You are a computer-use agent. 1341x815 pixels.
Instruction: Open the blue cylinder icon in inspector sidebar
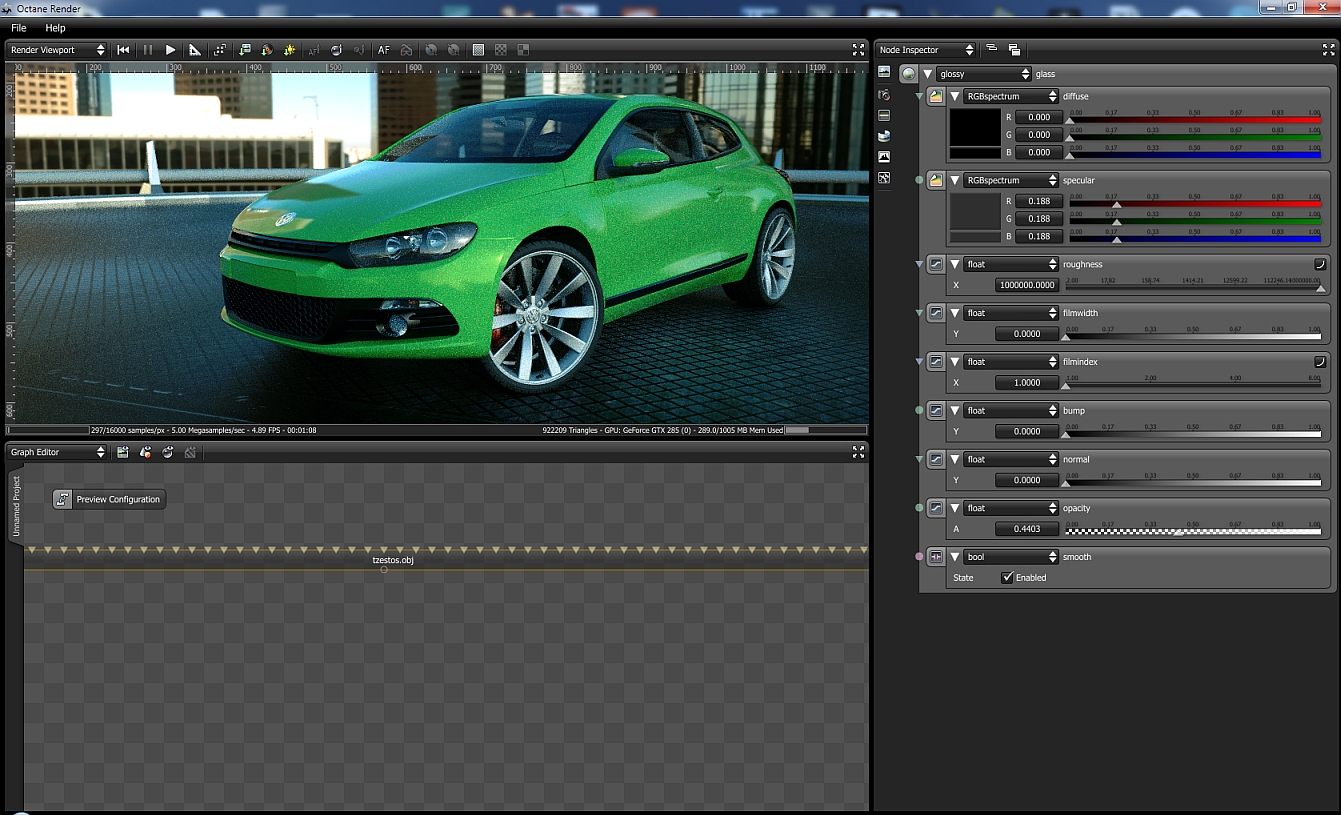[x=884, y=136]
